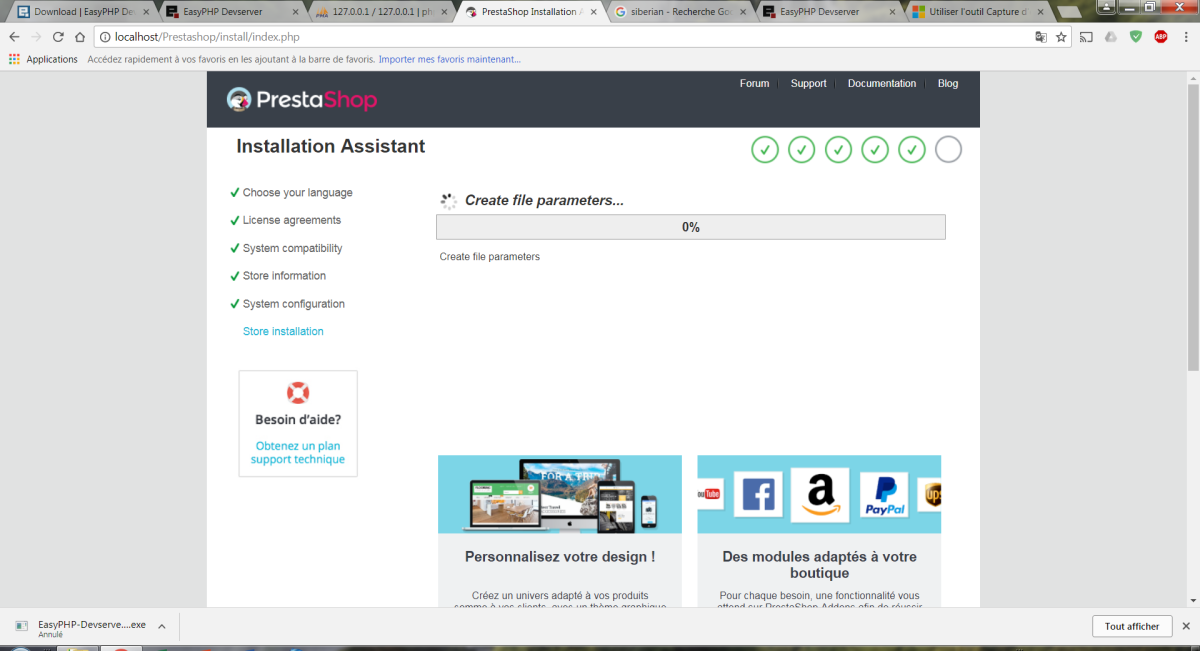Click Des modules adaptés à votre boutique heading
Viewport: 1200px width, 651px height.
tap(820, 565)
